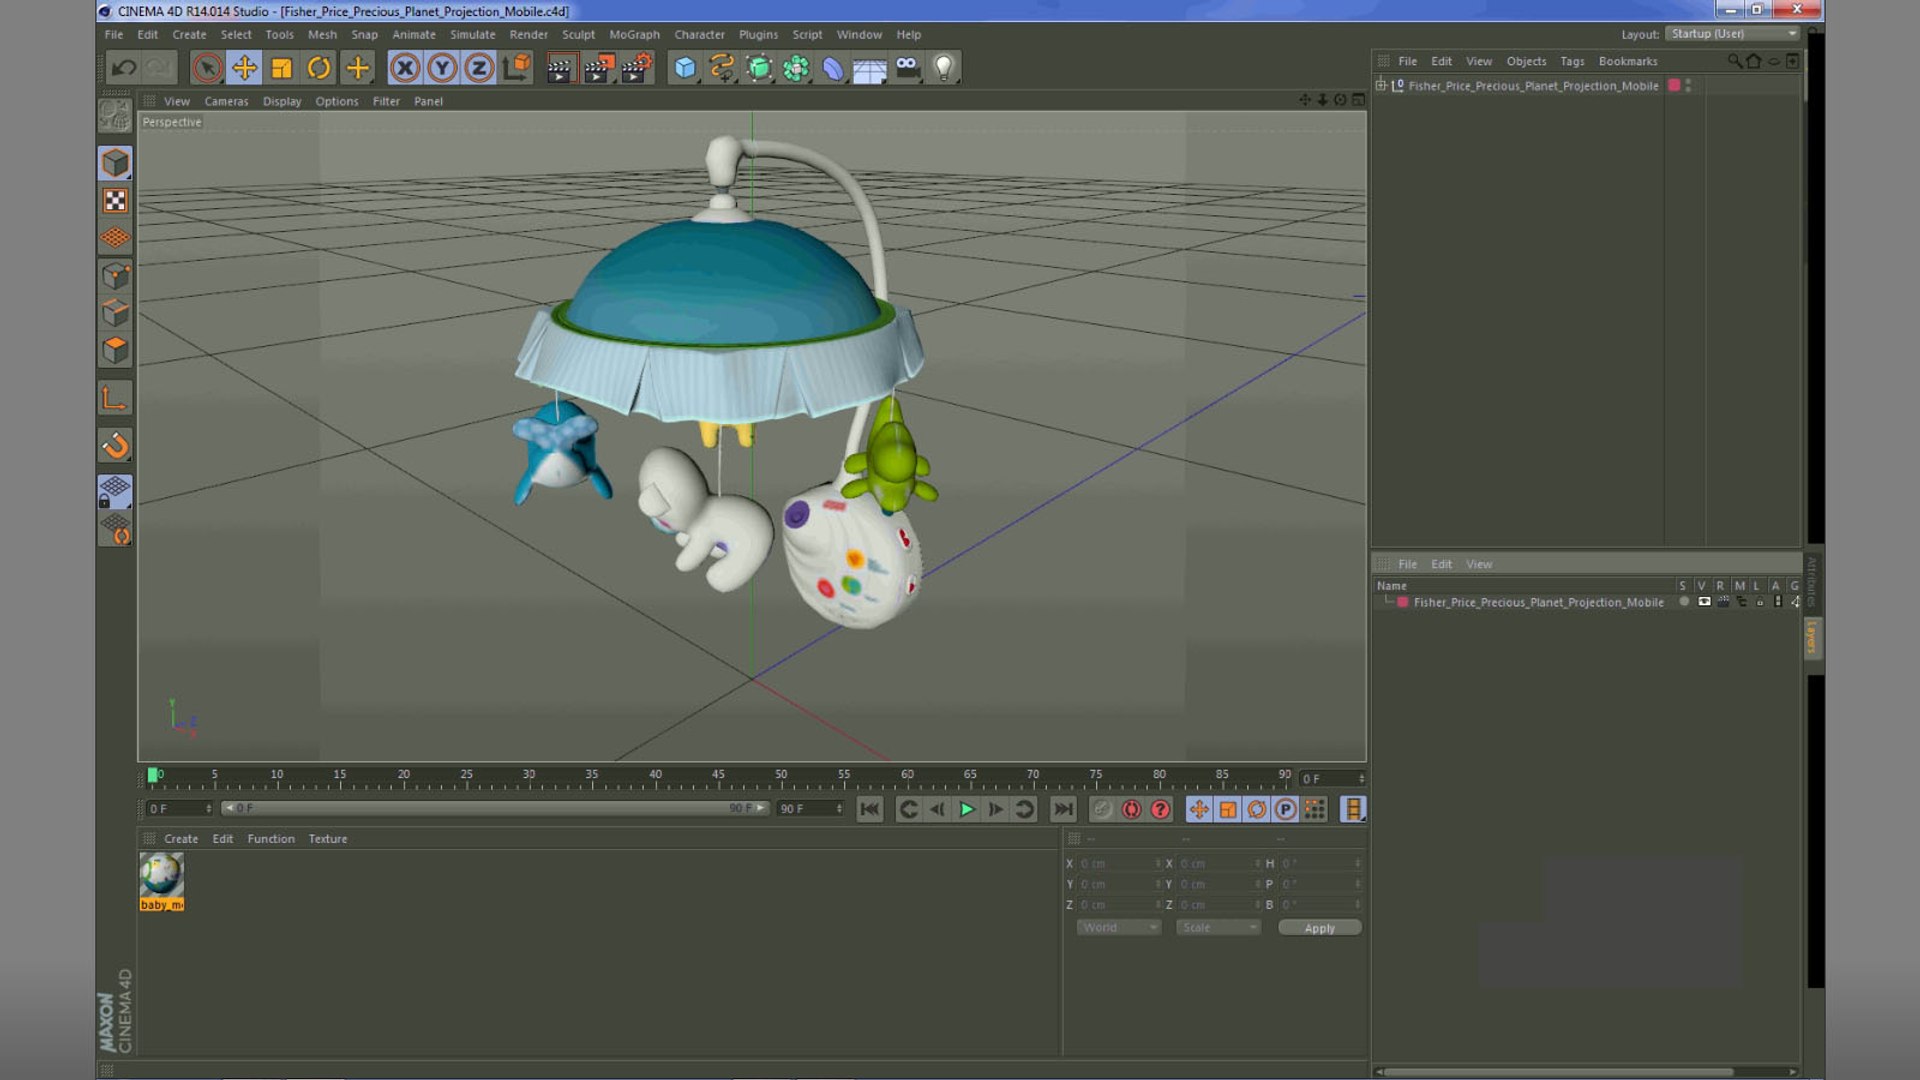Select the baby_m material thumbnail
Screen dimensions: 1920x1080
(161, 876)
